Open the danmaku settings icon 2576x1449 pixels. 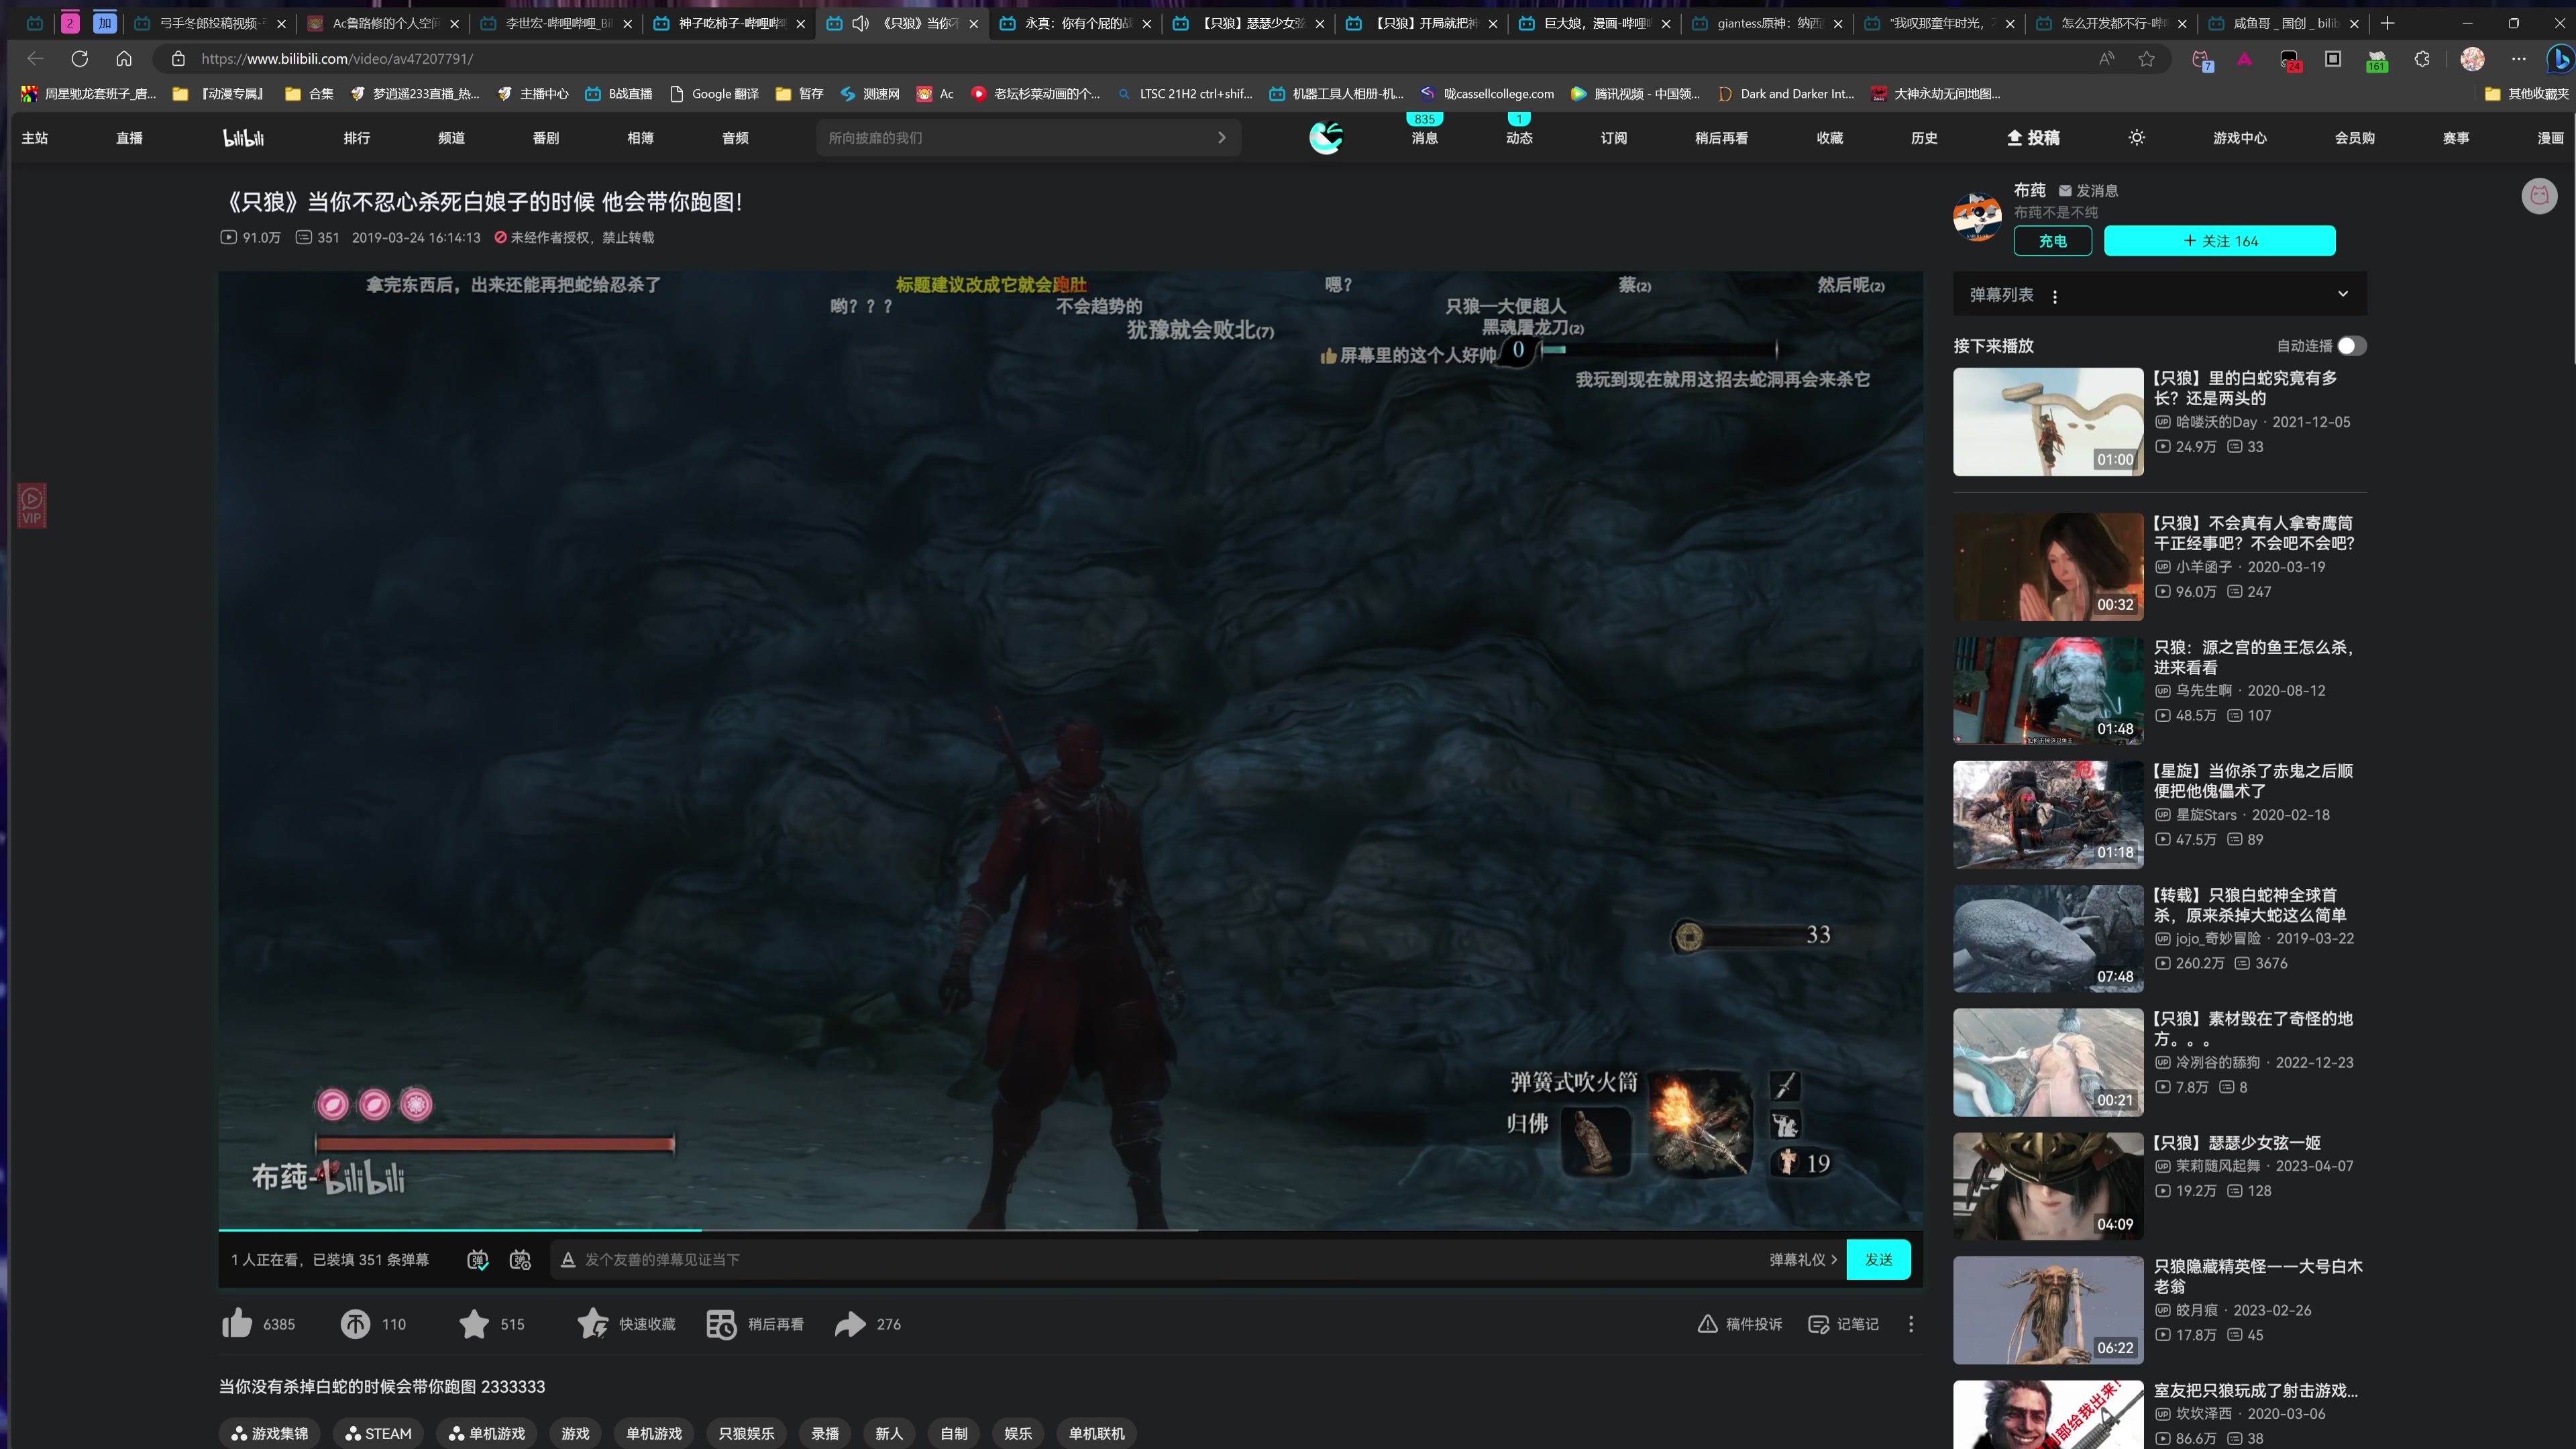click(x=520, y=1260)
